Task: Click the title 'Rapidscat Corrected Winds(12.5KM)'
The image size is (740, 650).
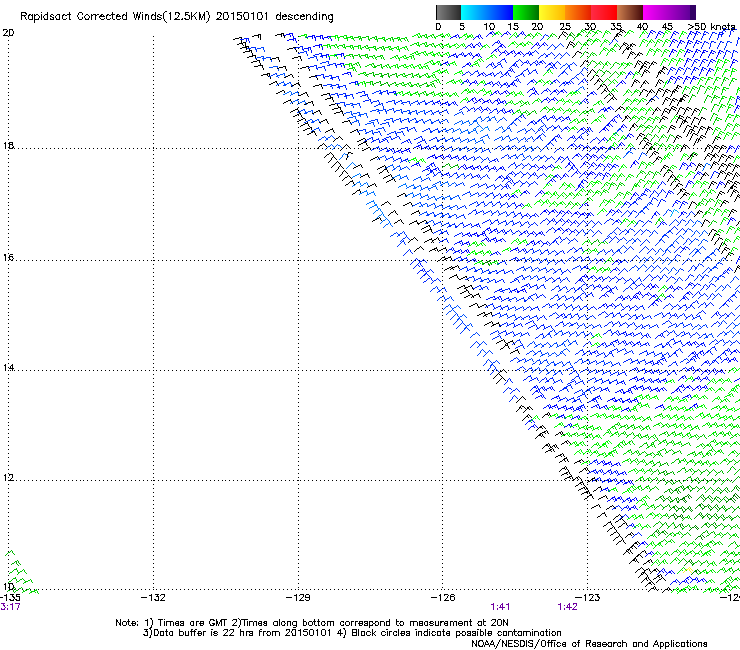Action: click(115, 17)
